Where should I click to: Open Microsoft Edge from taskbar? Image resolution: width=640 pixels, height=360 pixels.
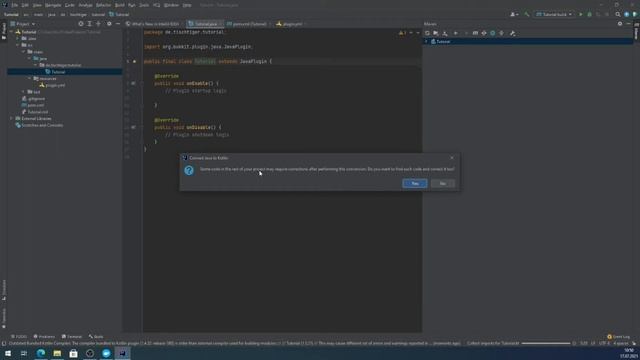(41, 353)
